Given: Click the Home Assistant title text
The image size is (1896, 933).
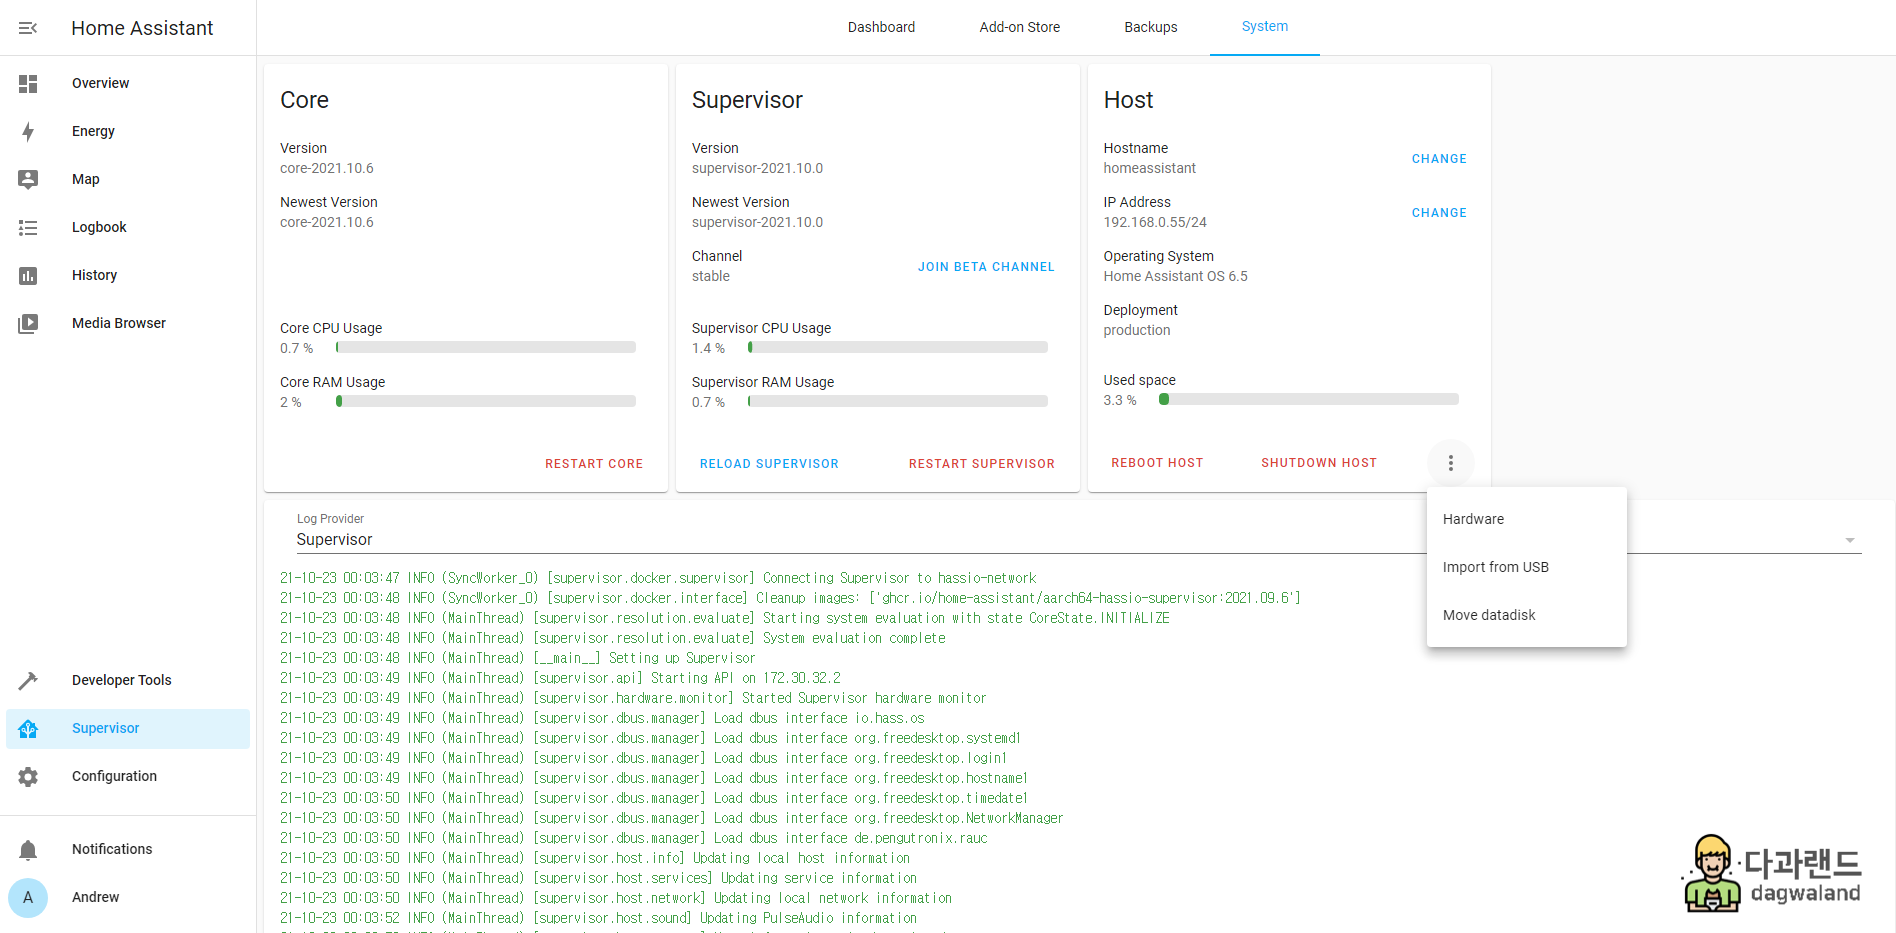Looking at the screenshot, I should pyautogui.click(x=142, y=28).
